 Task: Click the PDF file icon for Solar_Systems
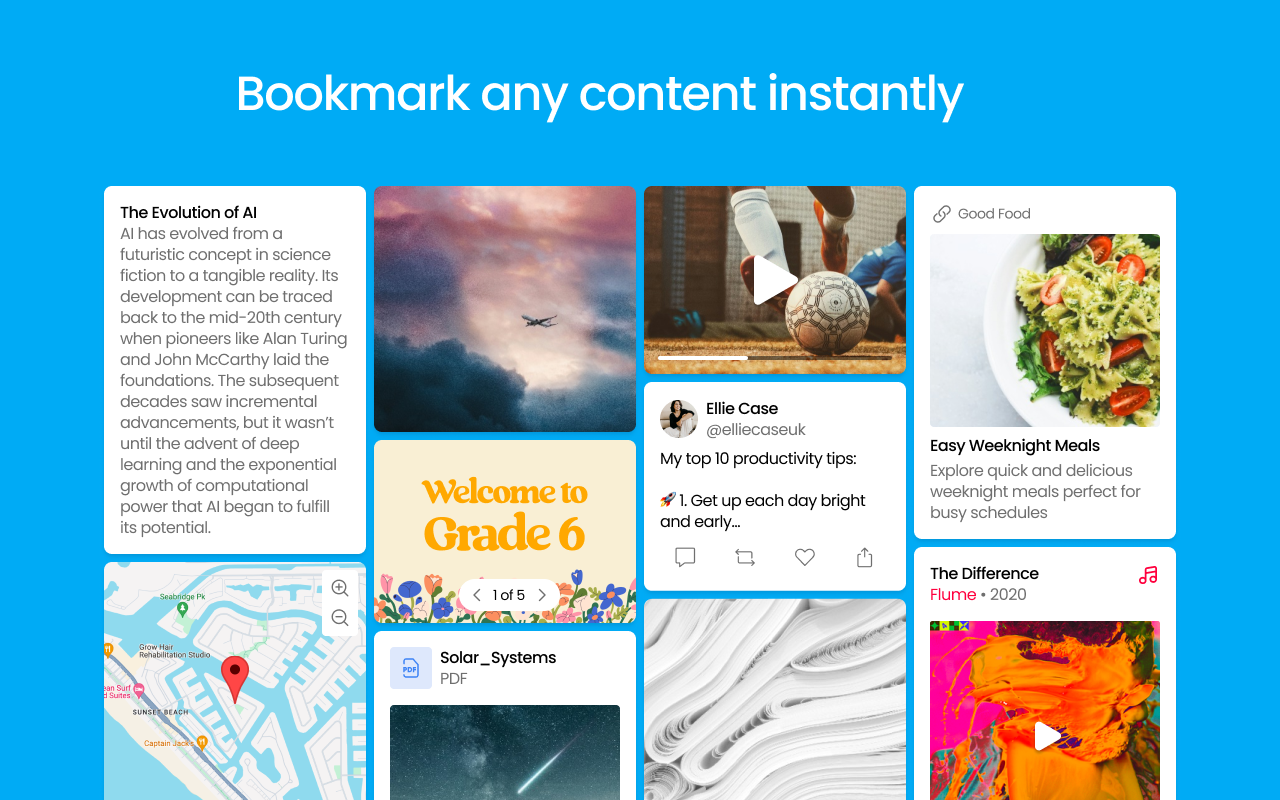coord(411,668)
